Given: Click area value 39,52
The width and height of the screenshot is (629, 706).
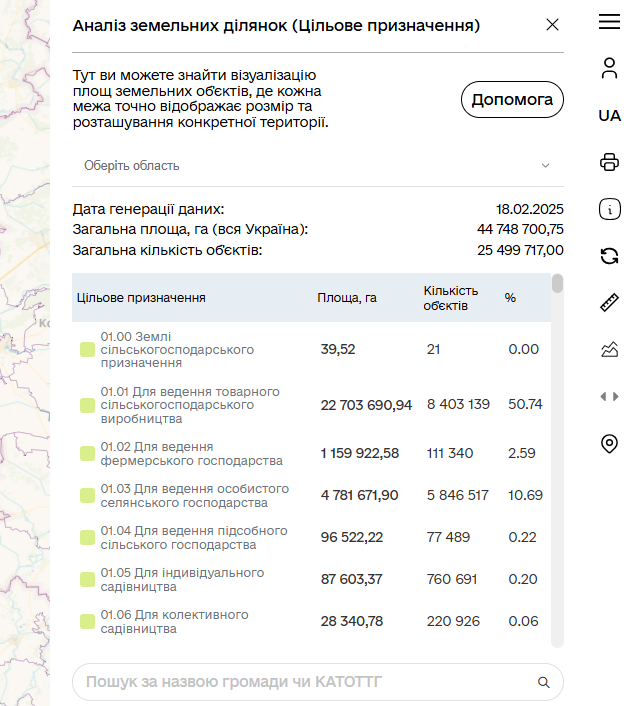Looking at the screenshot, I should pyautogui.click(x=338, y=349).
